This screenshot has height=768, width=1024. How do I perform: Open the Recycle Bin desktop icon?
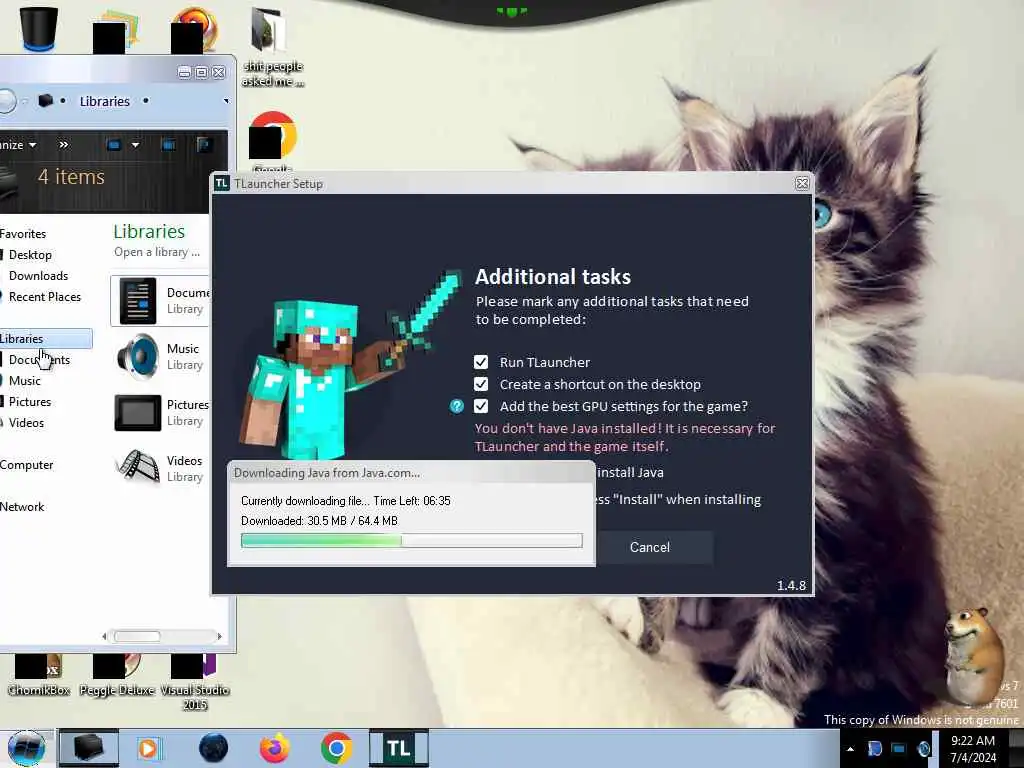point(38,27)
